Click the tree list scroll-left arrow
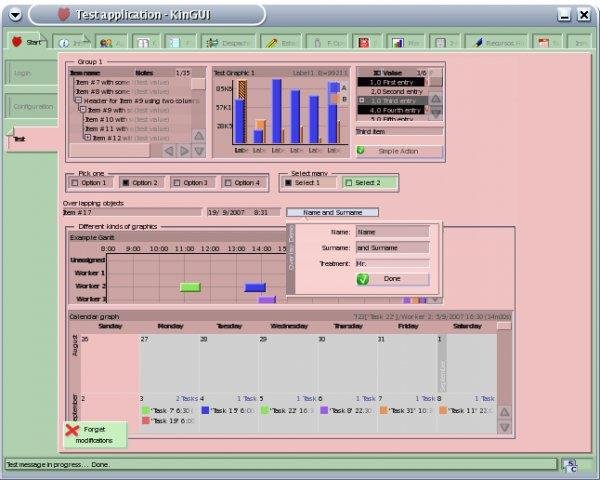This screenshot has height=480, width=600. (x=169, y=150)
